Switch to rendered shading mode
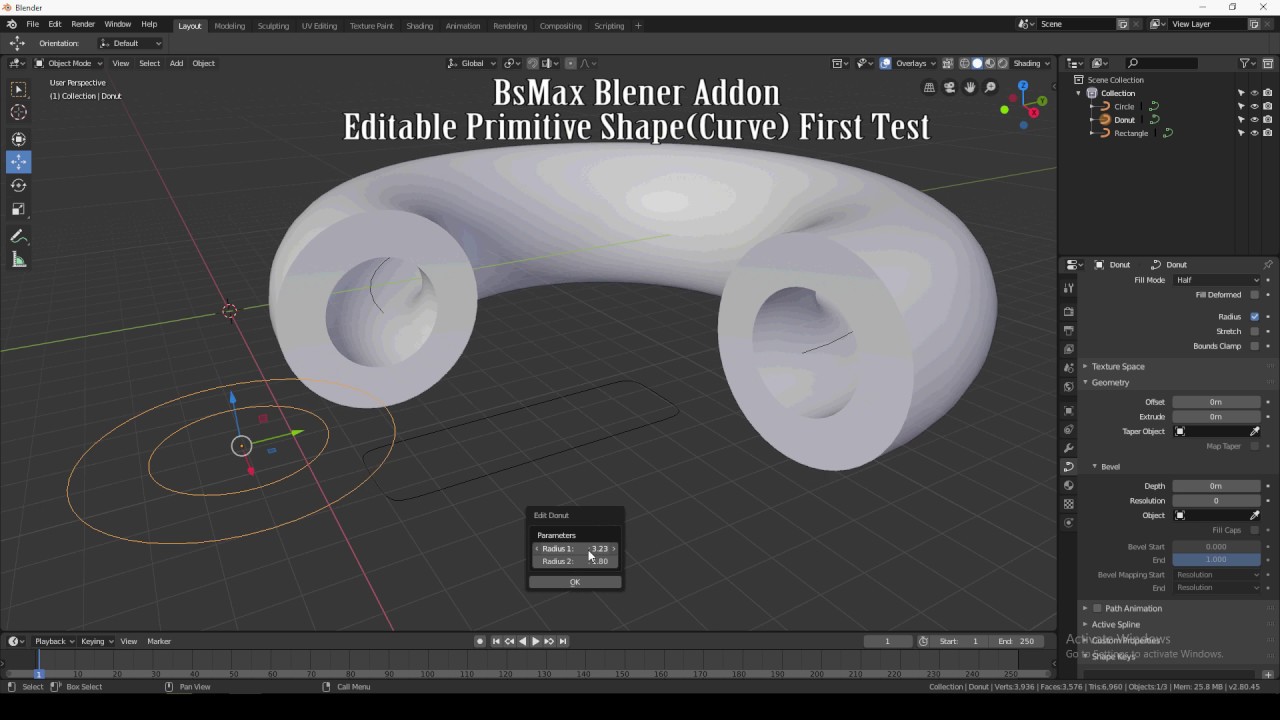The height and width of the screenshot is (720, 1280). coord(1003,63)
